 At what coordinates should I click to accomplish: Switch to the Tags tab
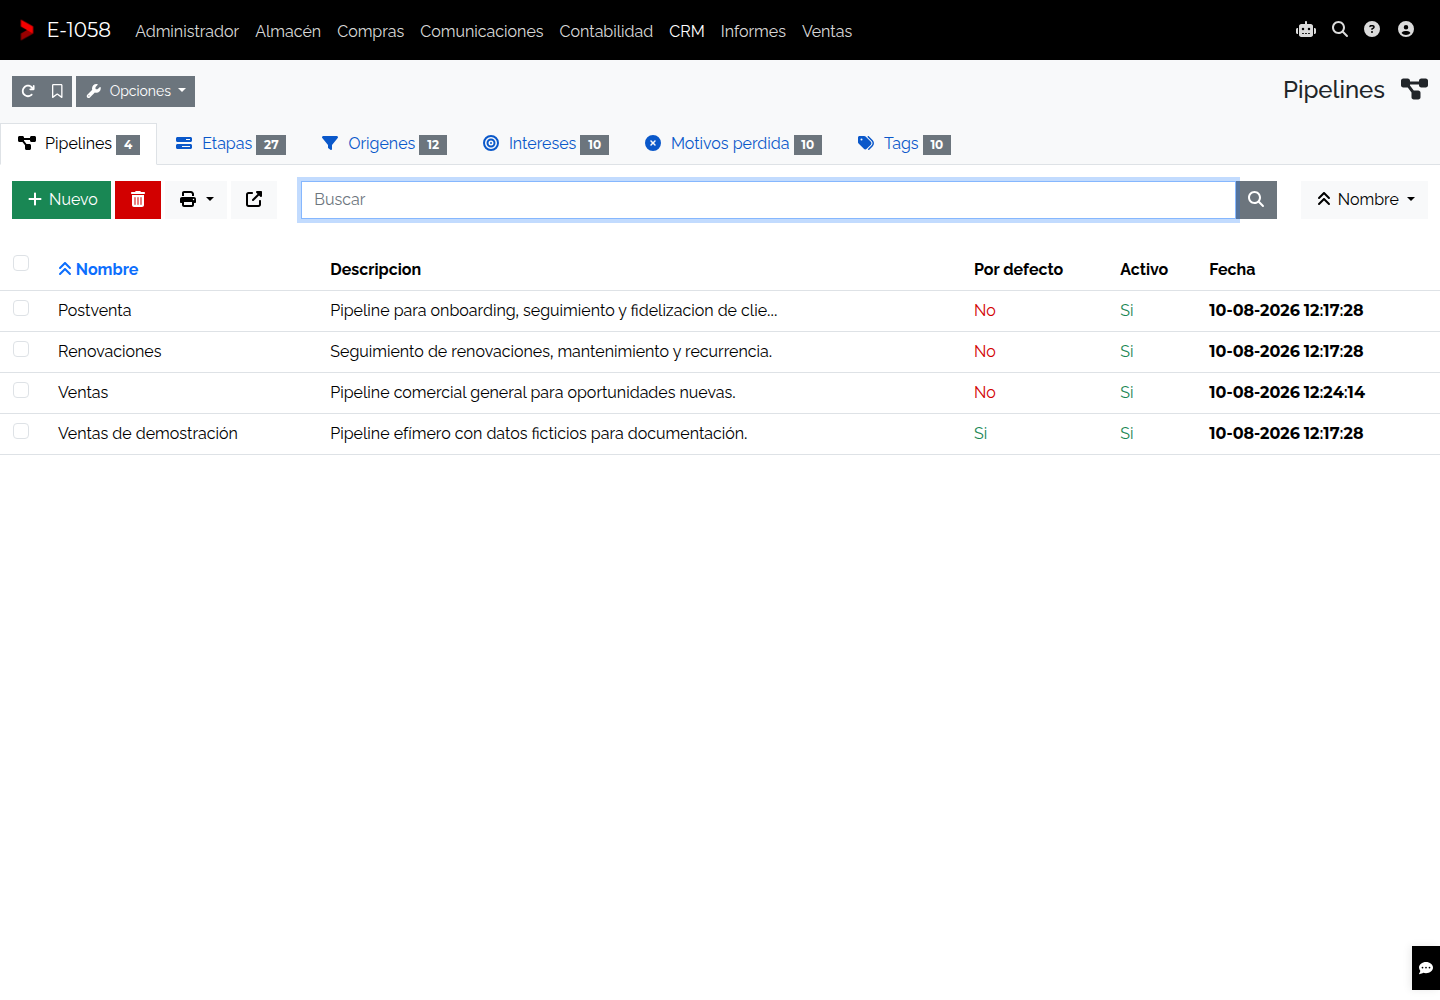pyautogui.click(x=903, y=144)
